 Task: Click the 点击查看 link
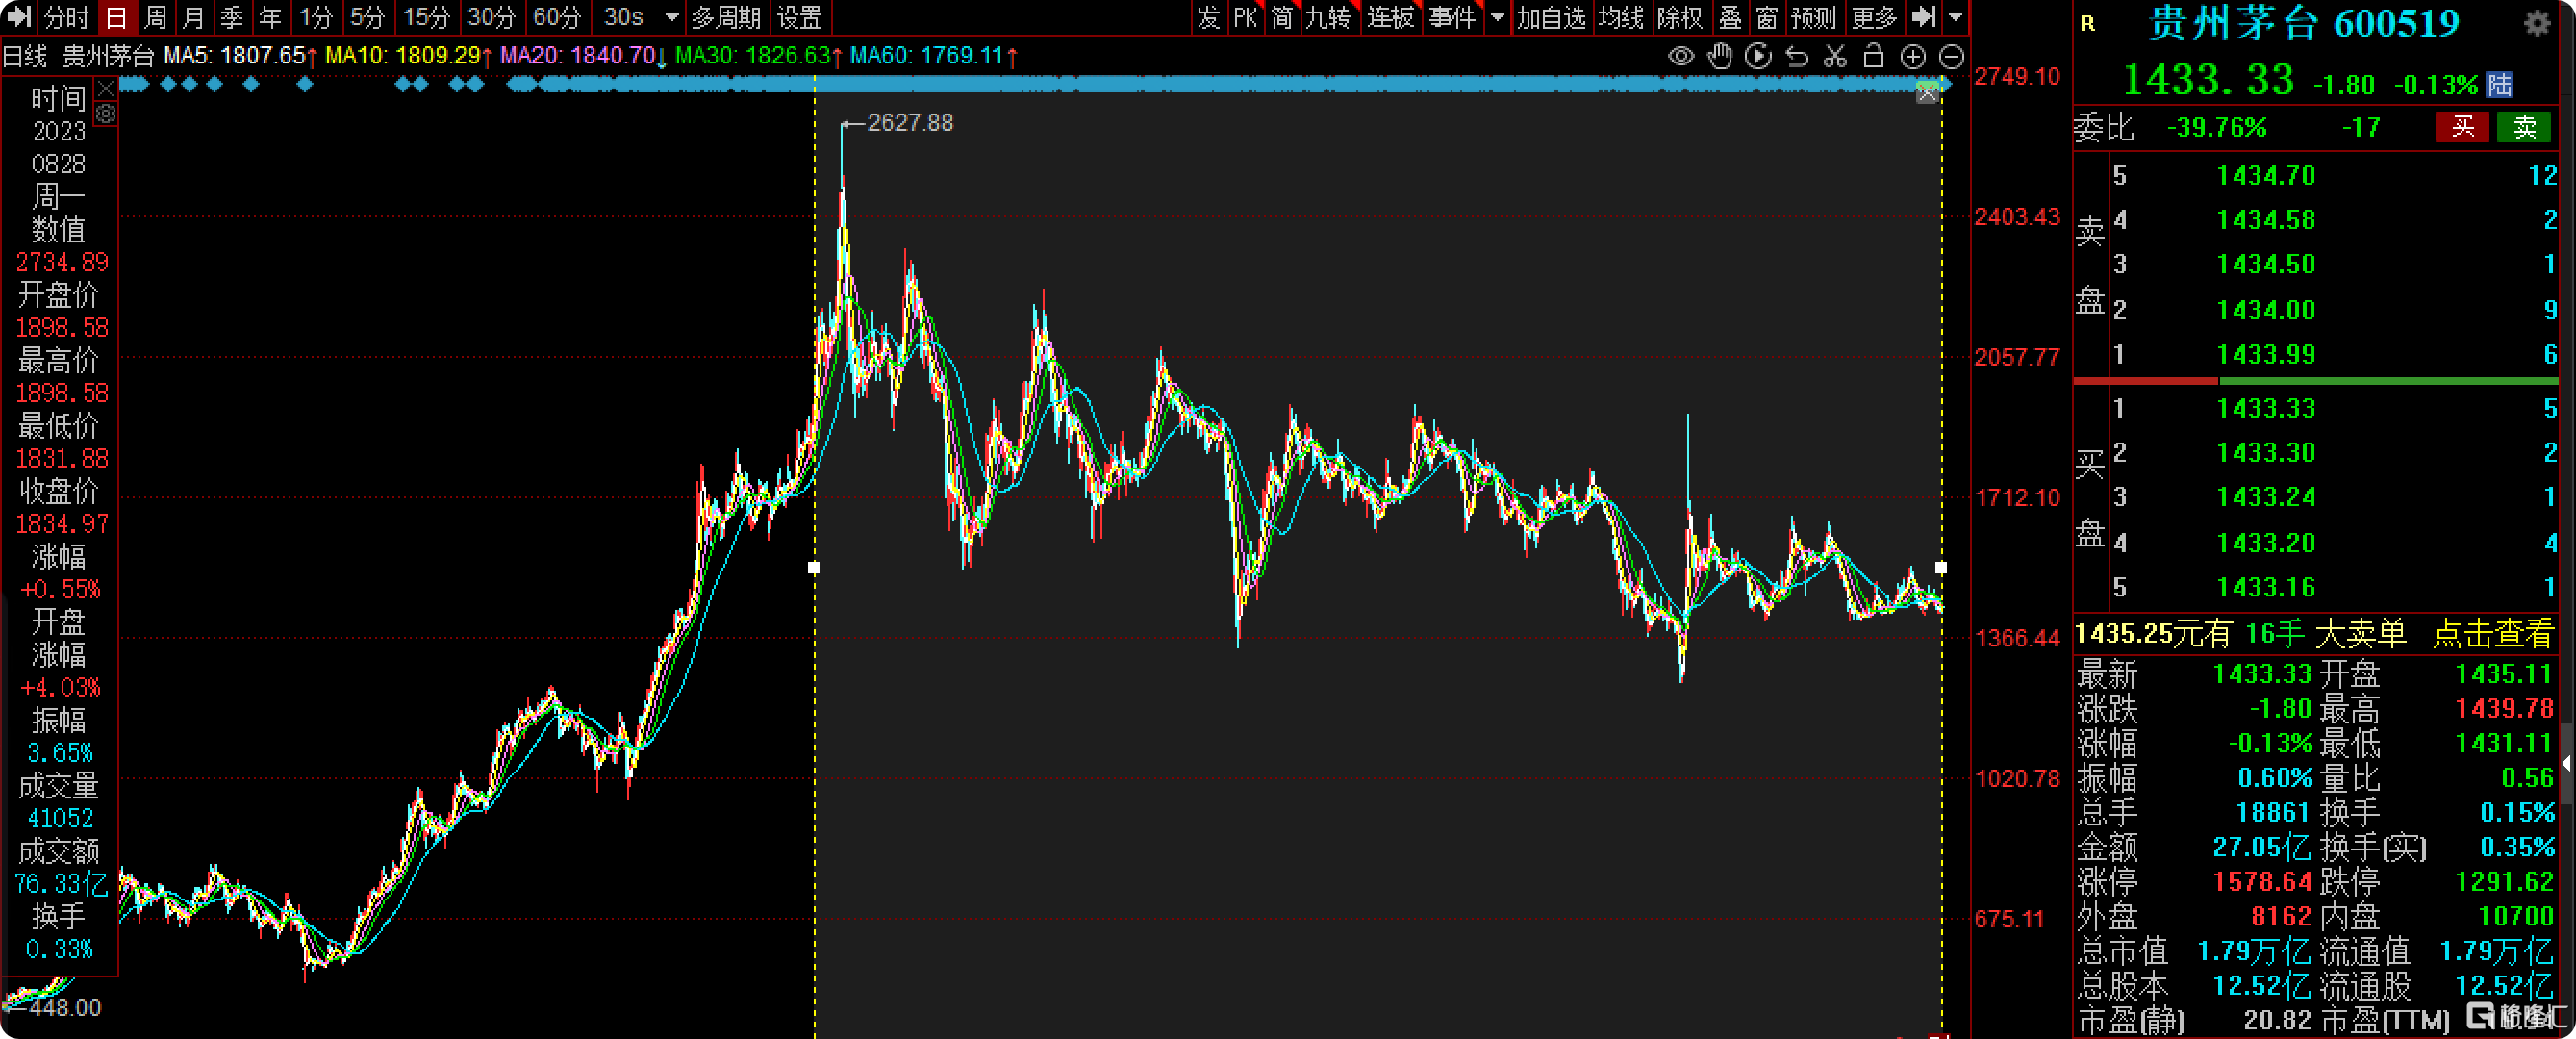(2492, 633)
